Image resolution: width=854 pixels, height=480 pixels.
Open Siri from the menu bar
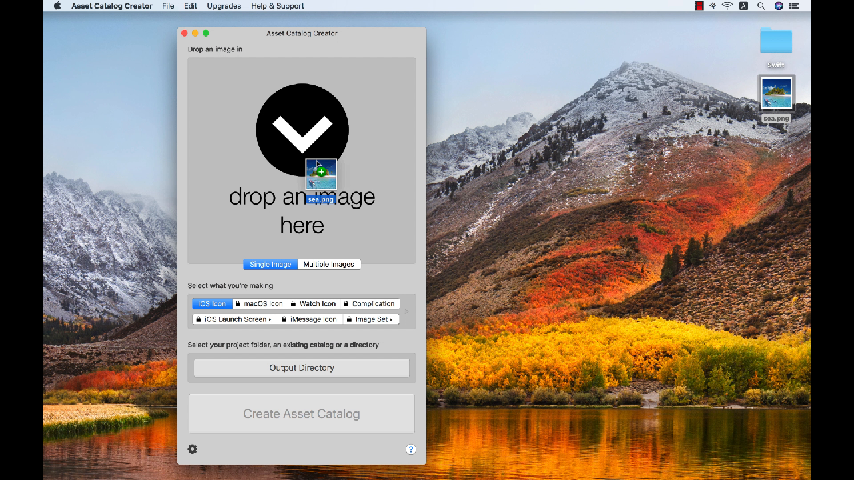click(778, 6)
